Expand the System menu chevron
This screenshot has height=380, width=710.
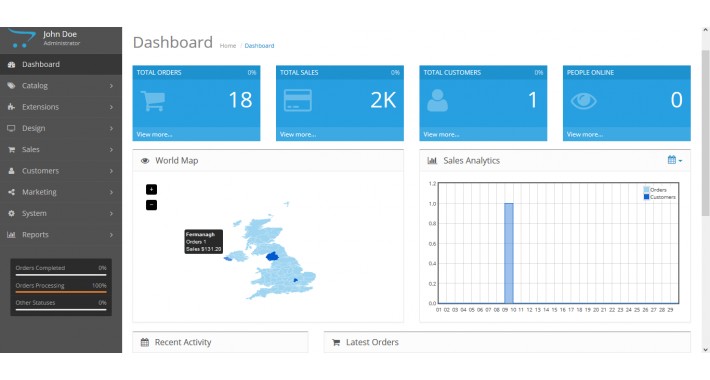[111, 213]
